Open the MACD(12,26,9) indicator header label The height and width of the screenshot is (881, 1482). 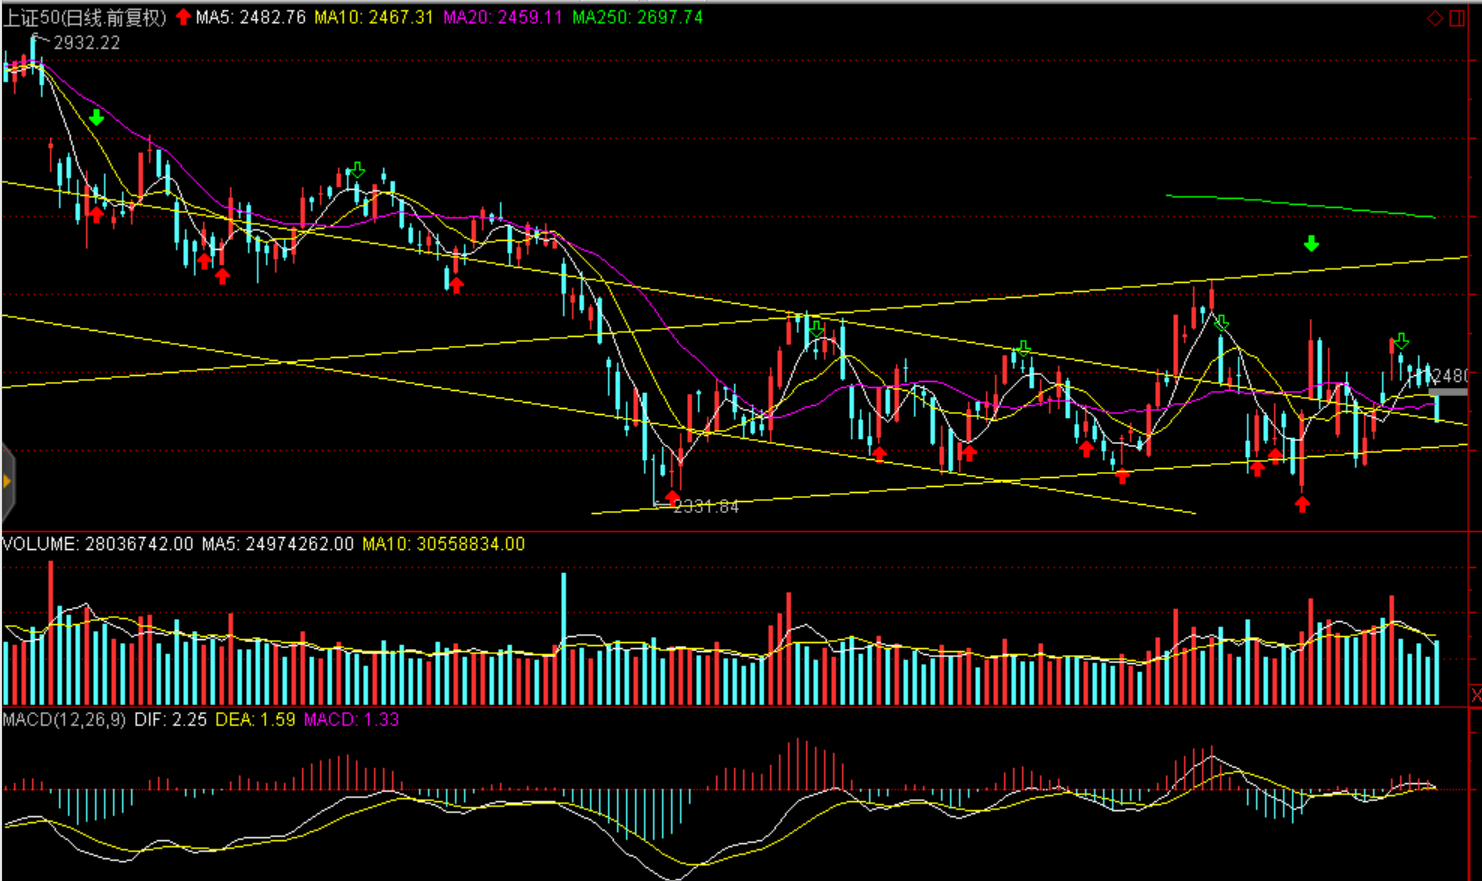(64, 719)
